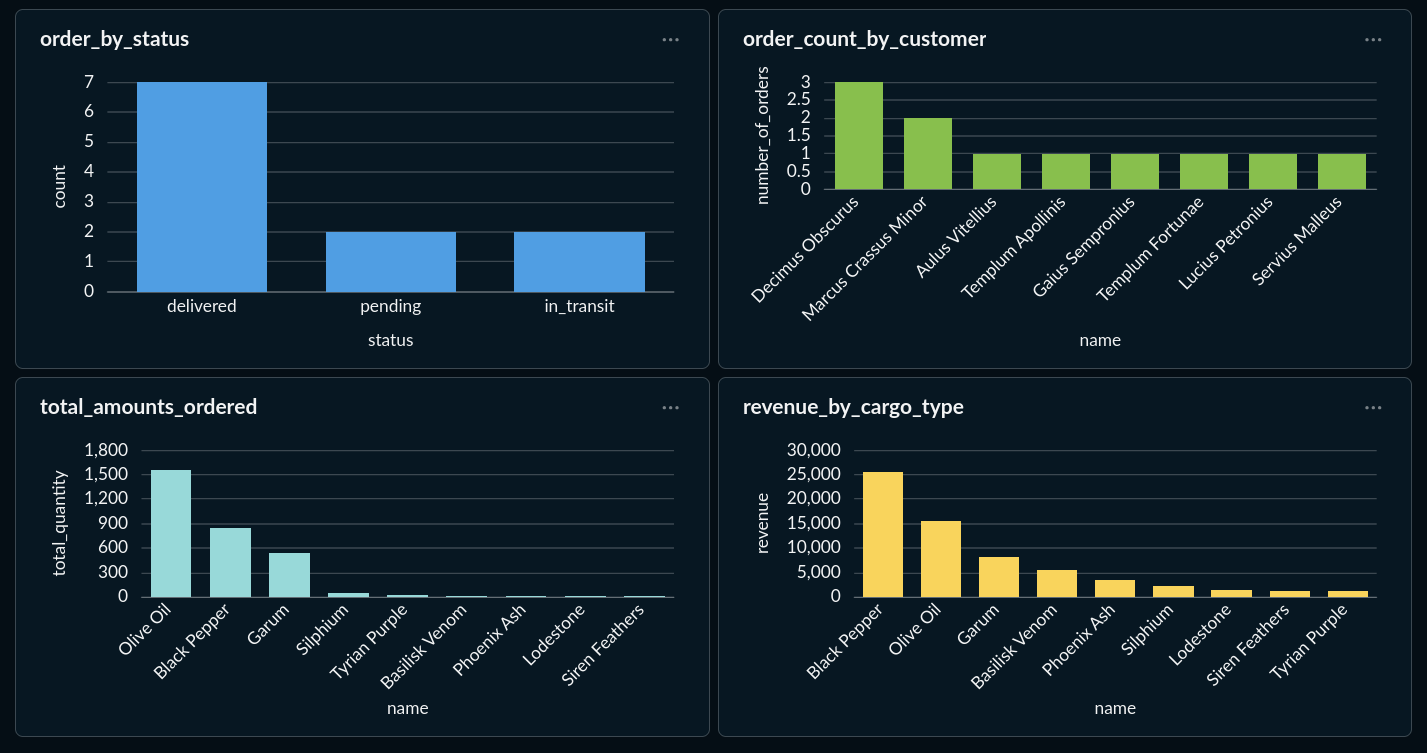The width and height of the screenshot is (1427, 753).
Task: Click the Olive Oil bar in total_amounts_ordered
Action: pos(171,533)
